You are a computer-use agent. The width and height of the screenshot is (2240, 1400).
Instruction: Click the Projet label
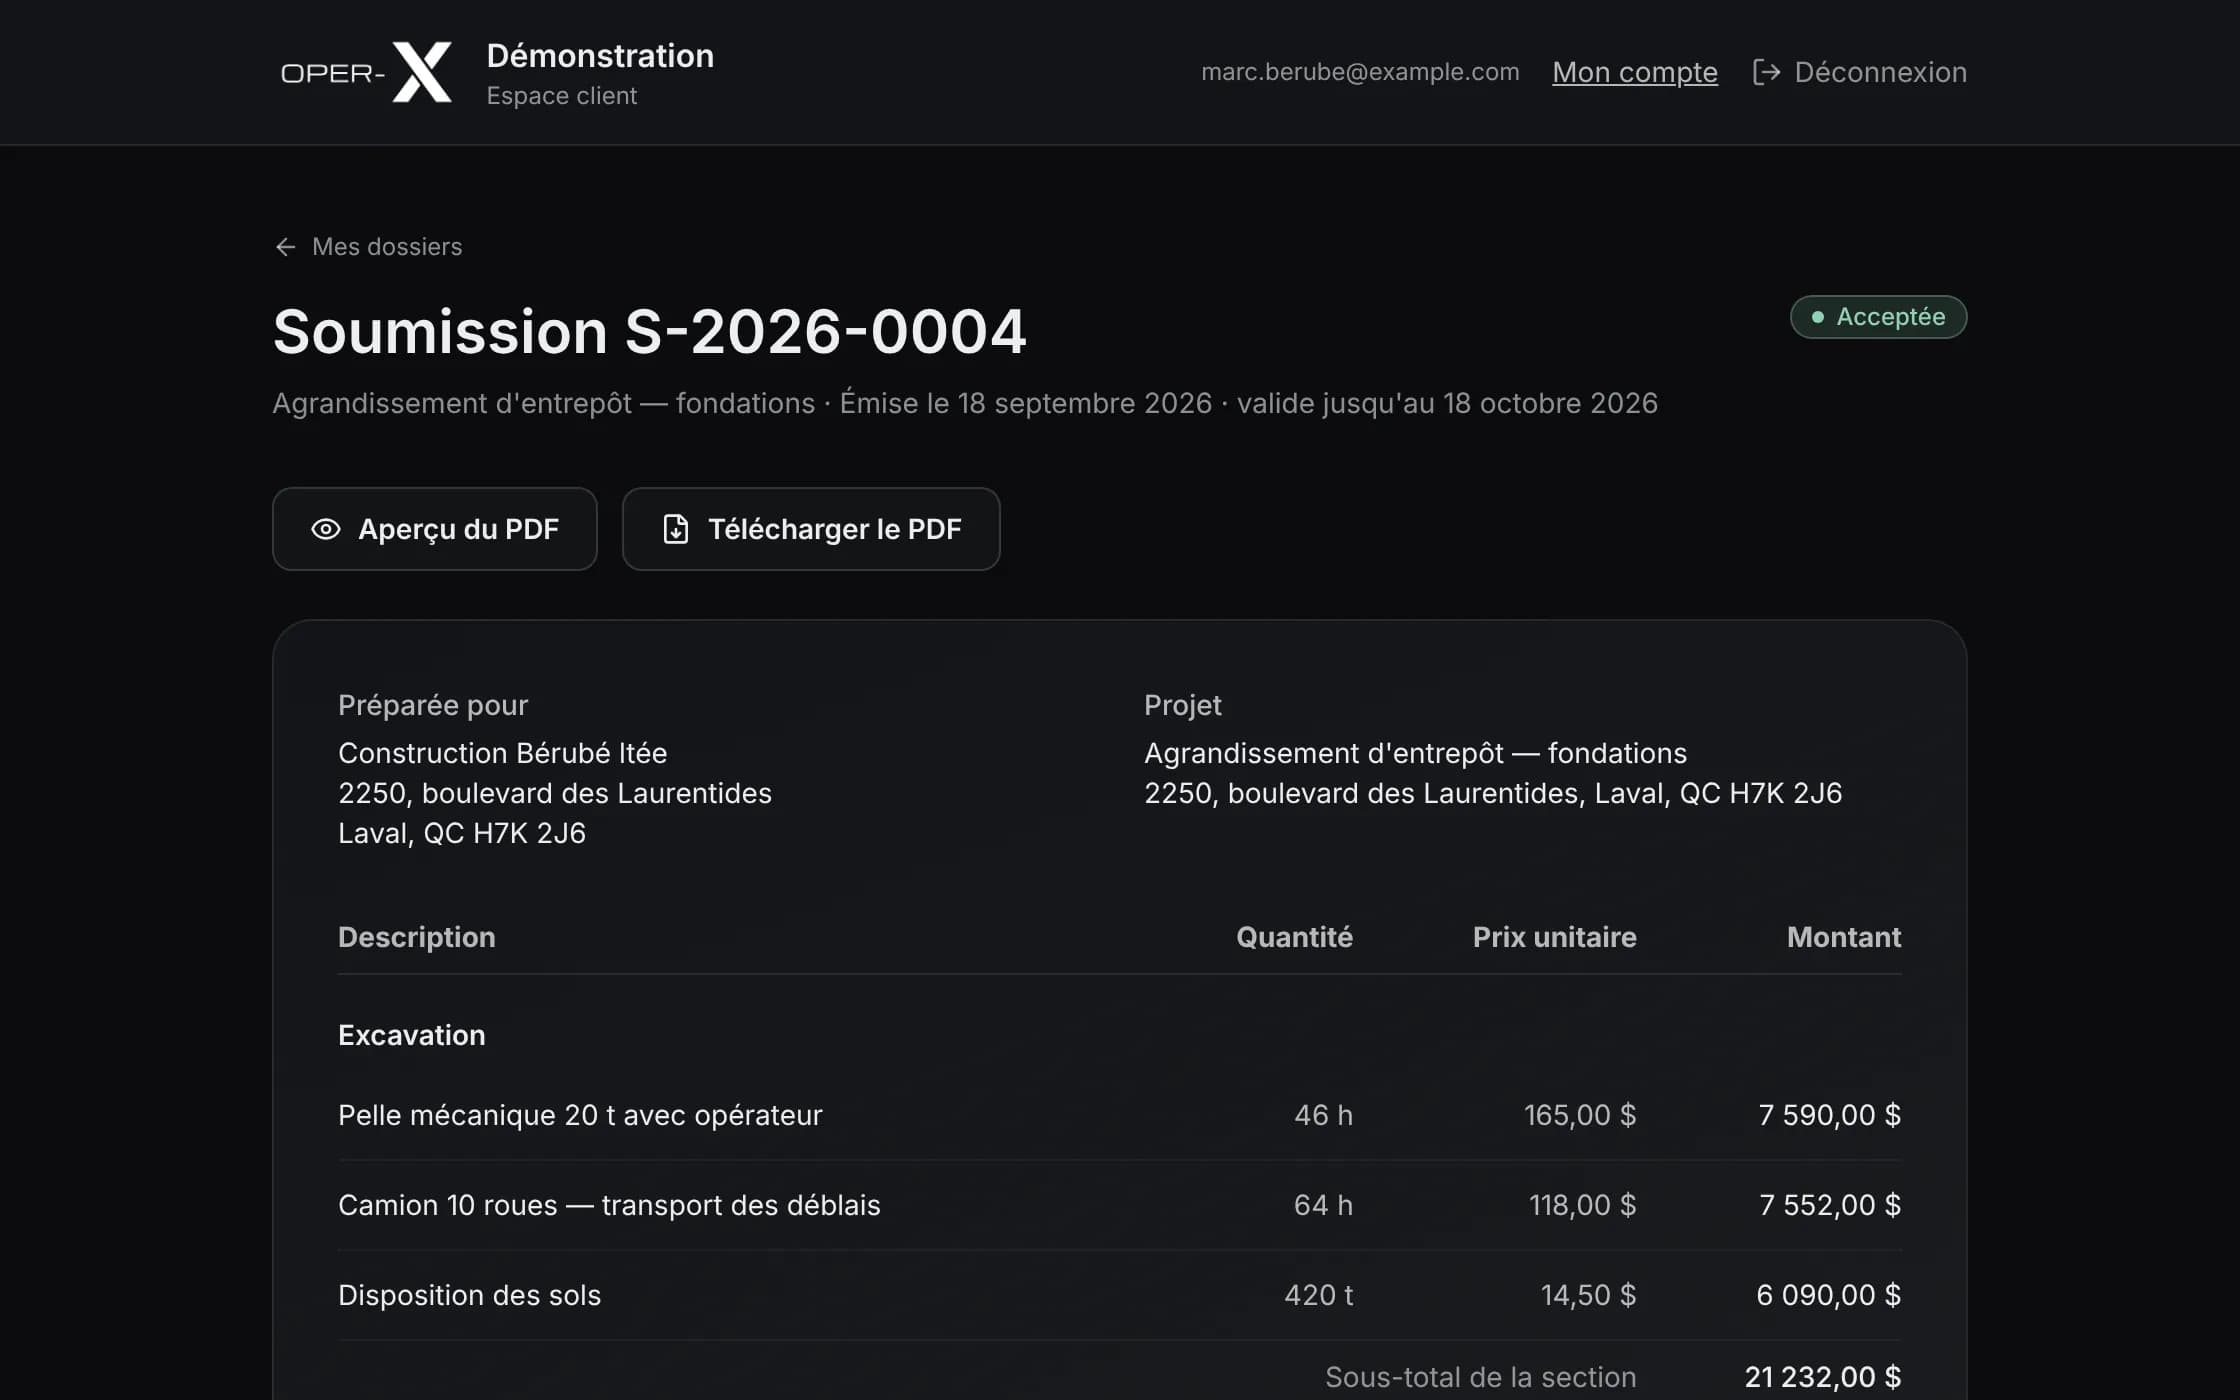pos(1183,705)
